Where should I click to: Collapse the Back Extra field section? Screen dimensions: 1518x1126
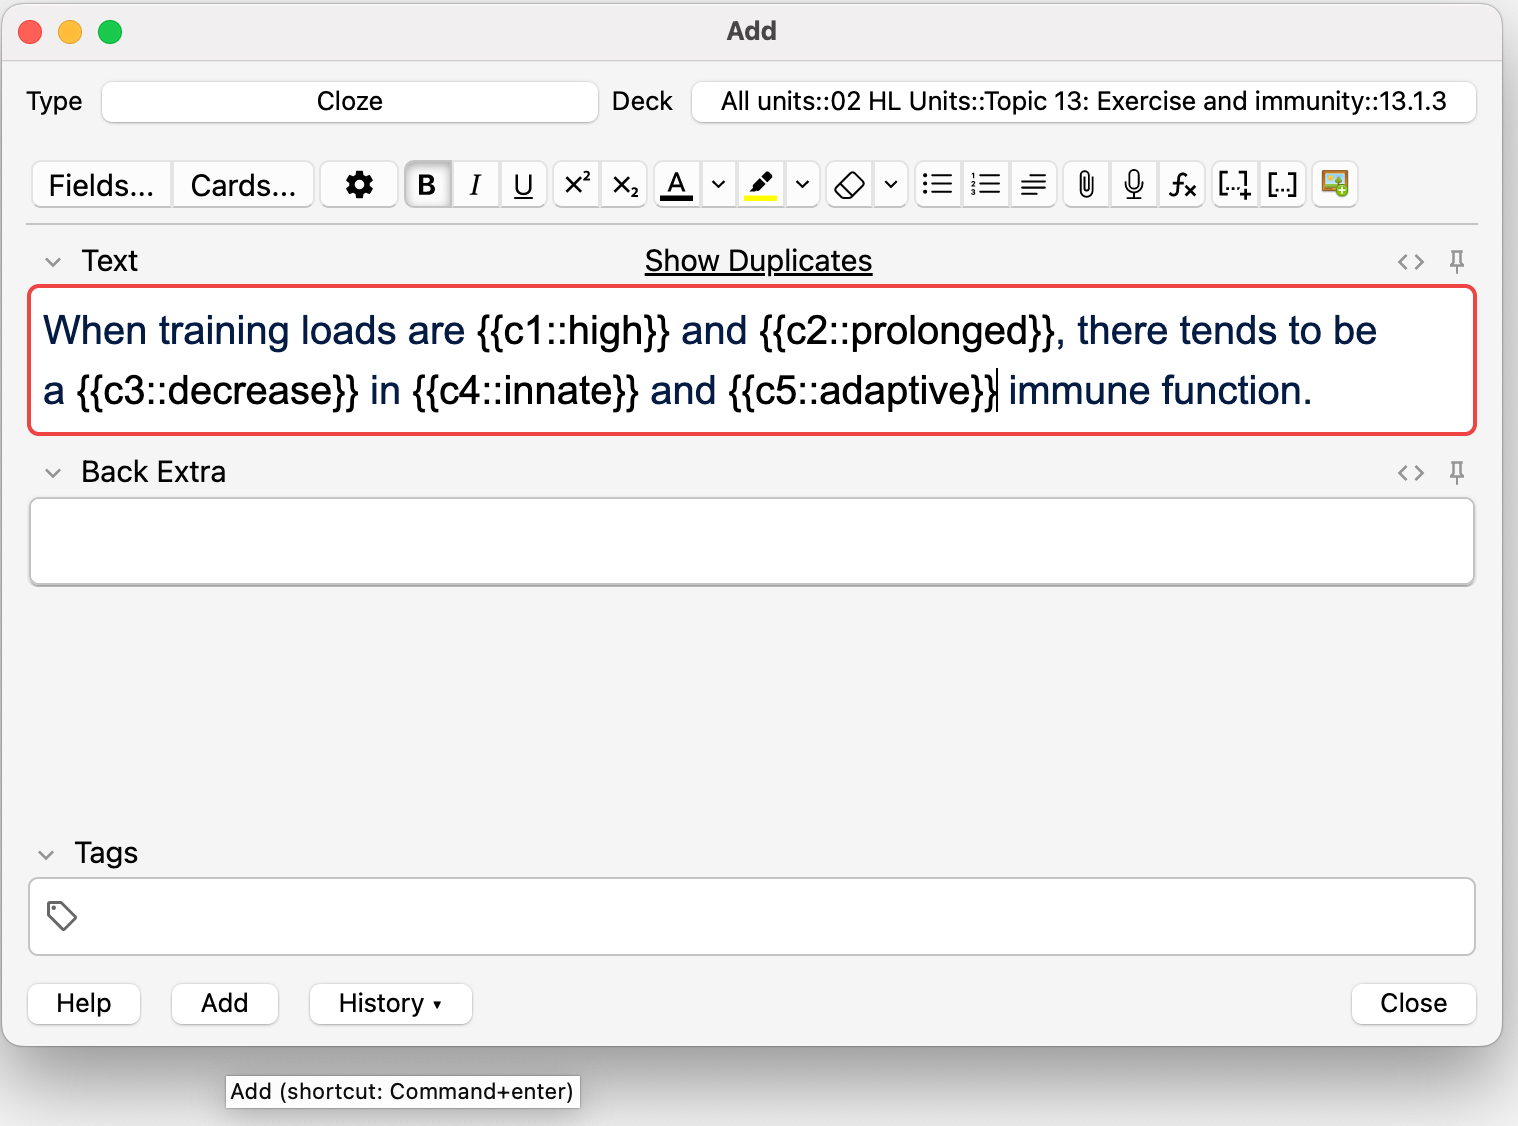[x=53, y=473]
